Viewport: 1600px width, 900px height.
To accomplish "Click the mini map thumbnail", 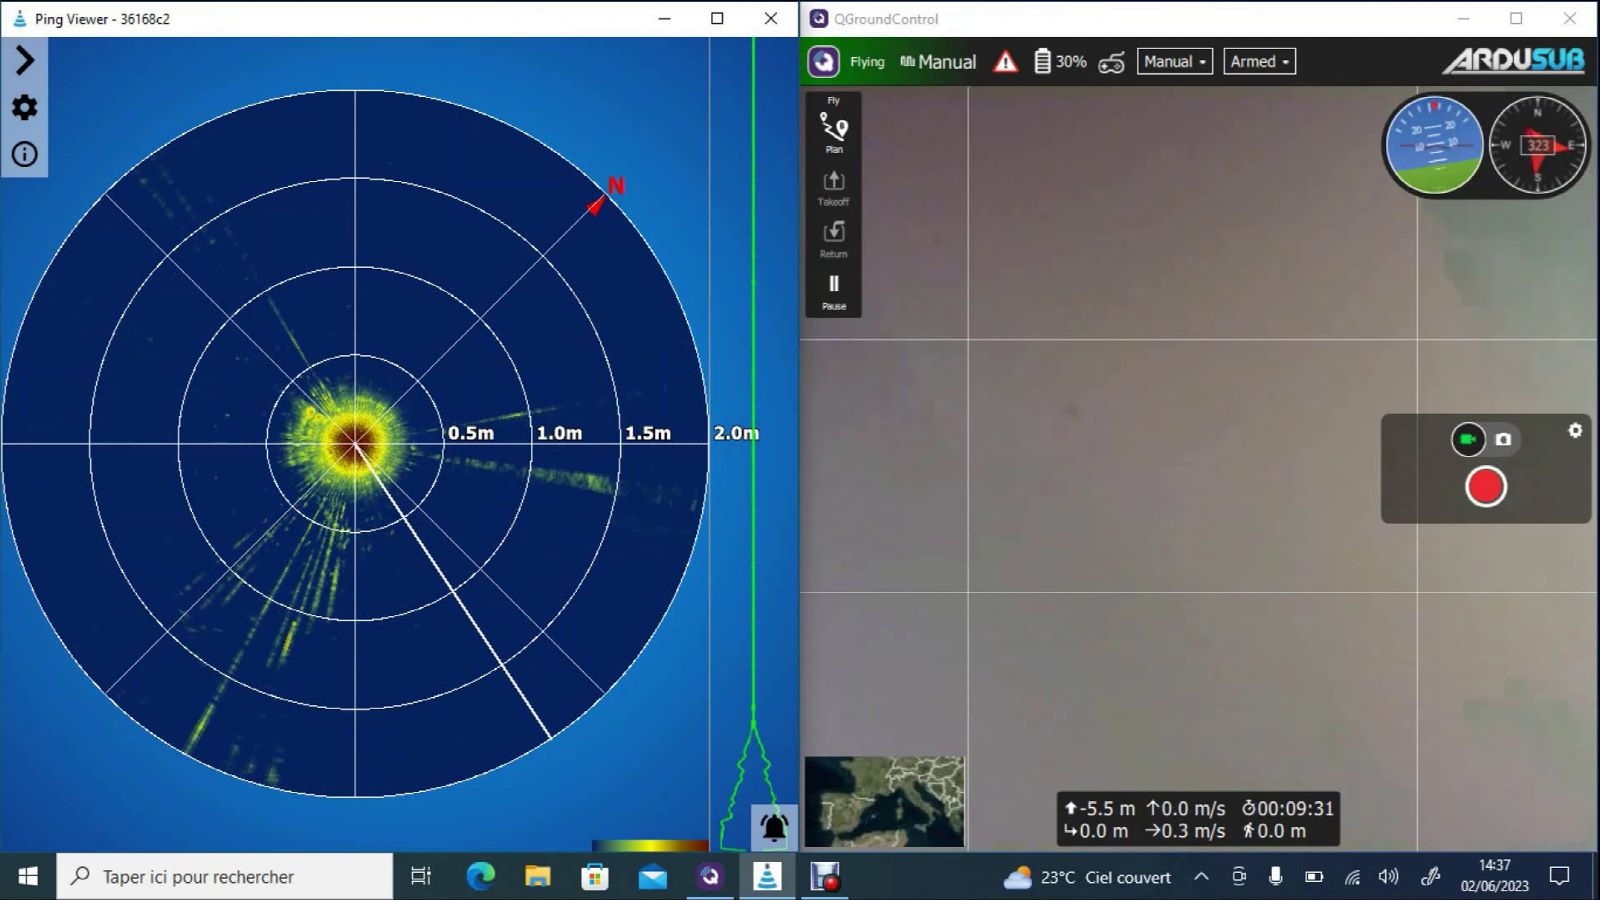I will pyautogui.click(x=884, y=802).
